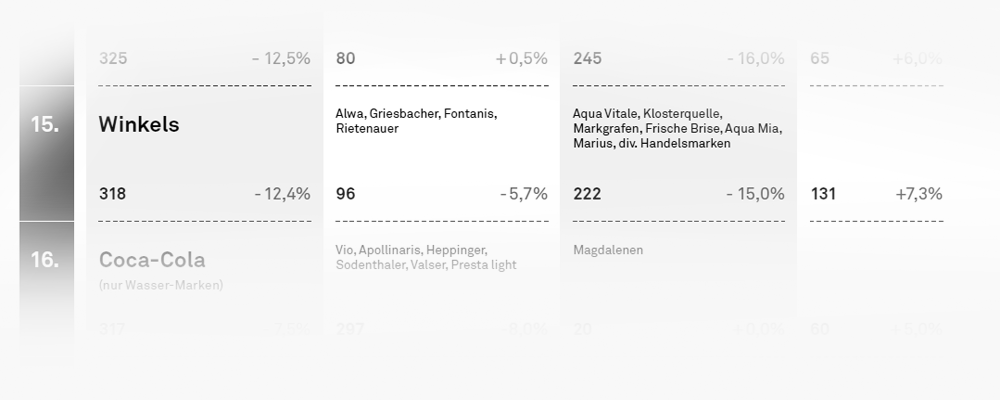Image resolution: width=1000 pixels, height=400 pixels.
Task: Click the Aqua Vitale, Klosterquelle brand list
Action: (x=677, y=128)
